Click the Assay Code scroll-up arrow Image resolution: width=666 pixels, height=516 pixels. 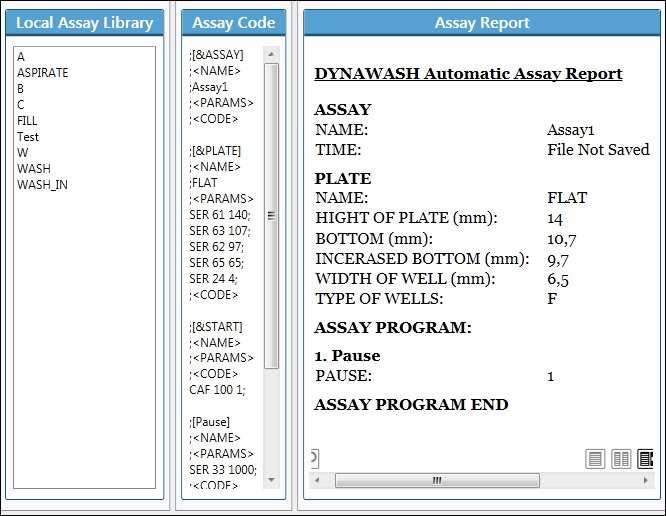[x=271, y=54]
